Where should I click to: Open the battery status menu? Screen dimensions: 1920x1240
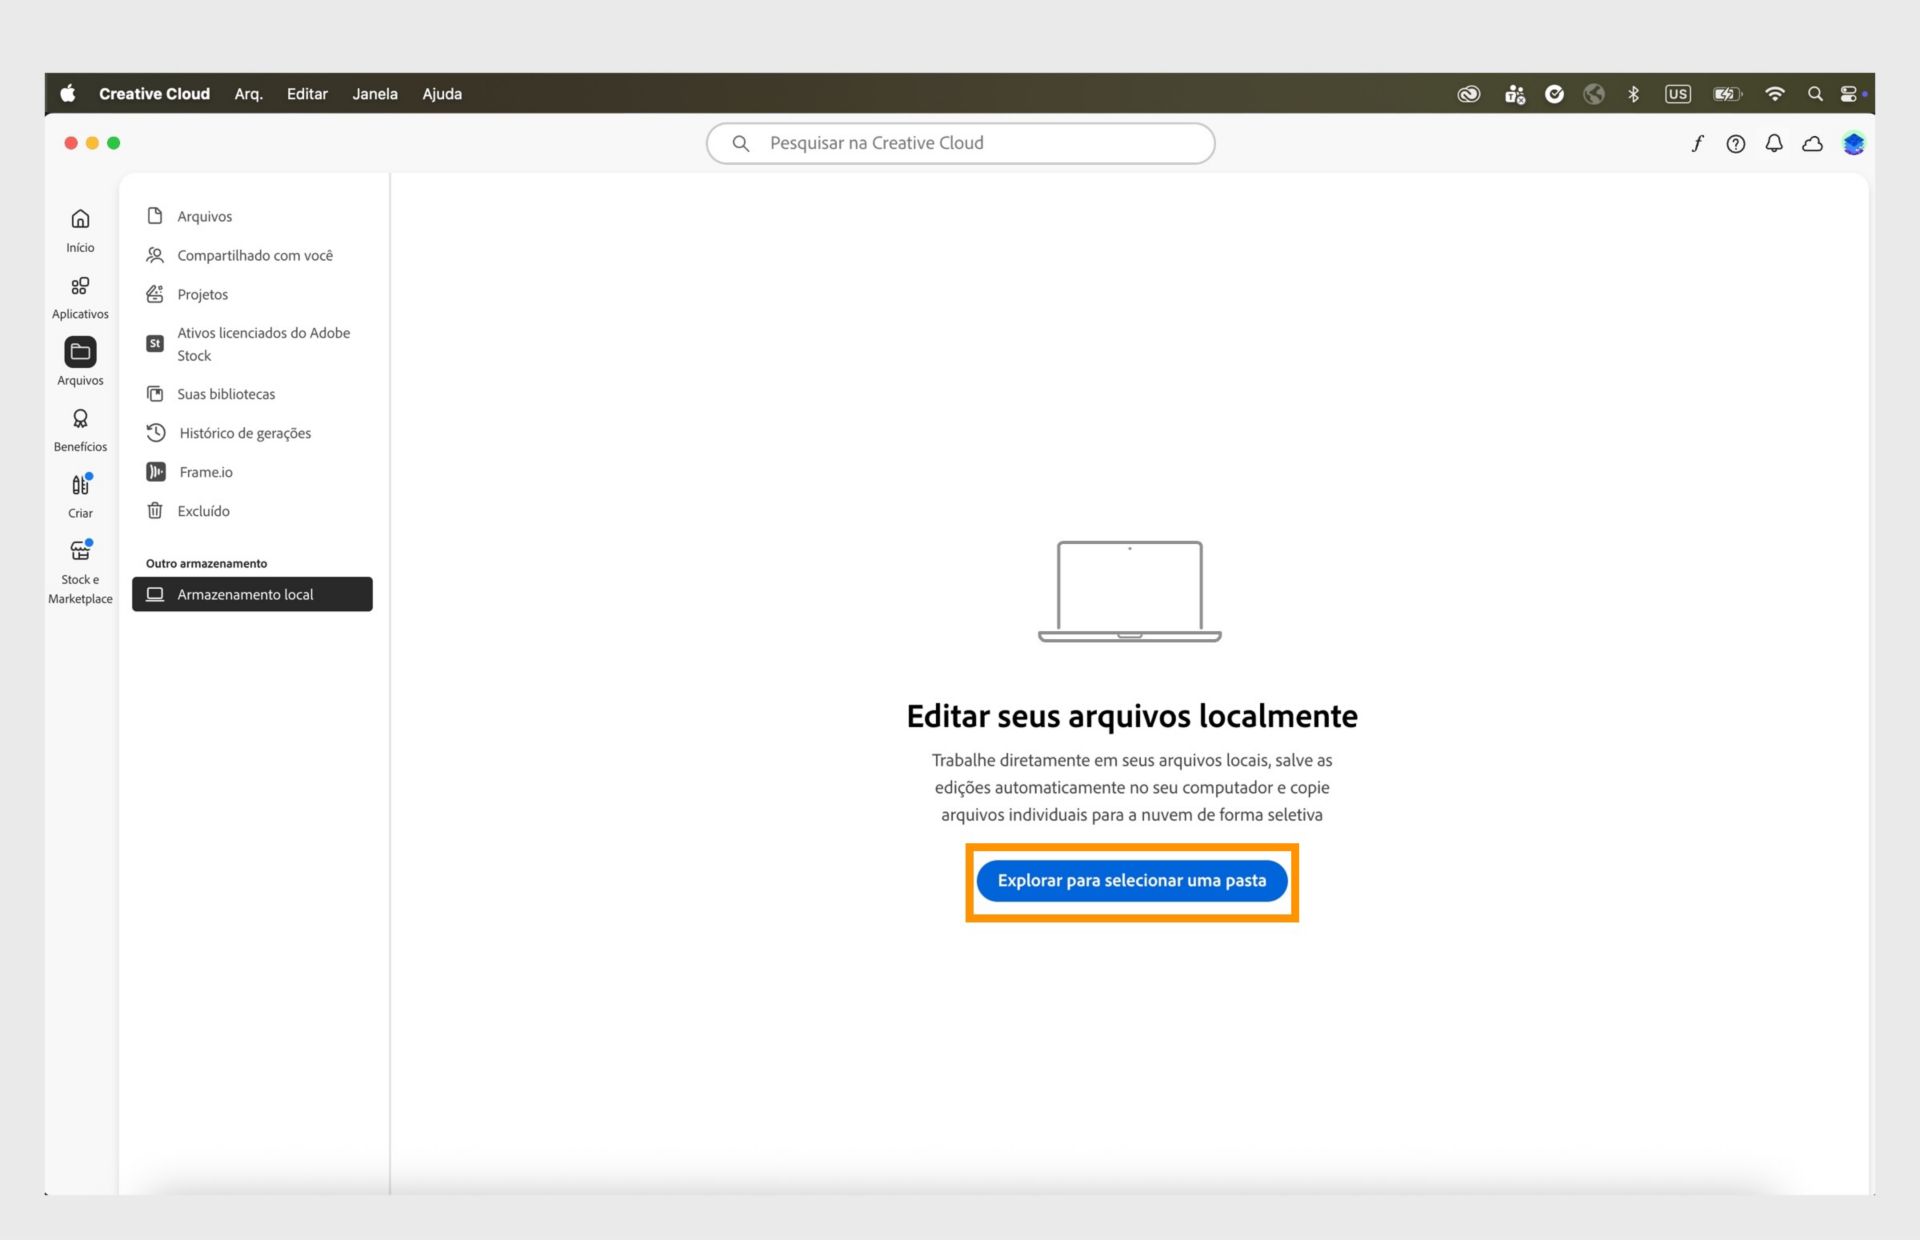click(1727, 94)
